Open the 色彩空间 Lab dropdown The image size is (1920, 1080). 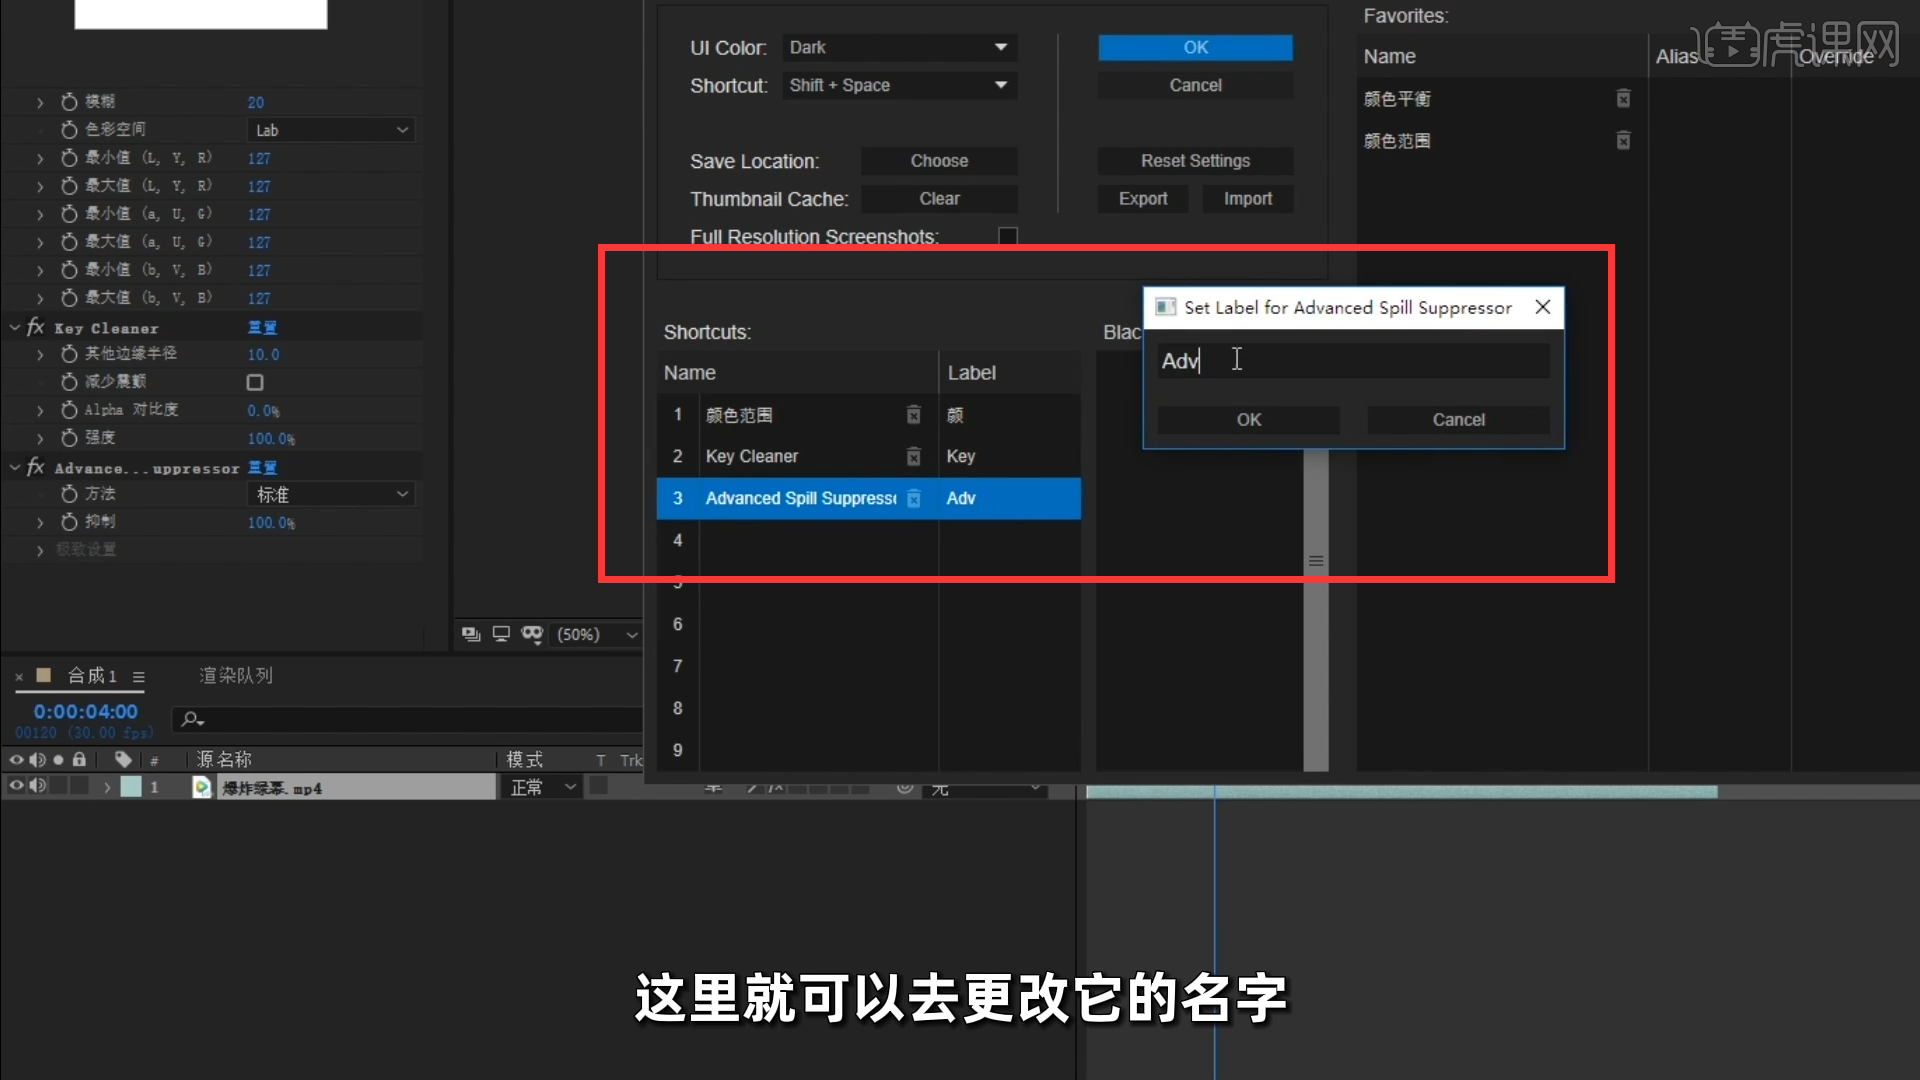pos(330,129)
